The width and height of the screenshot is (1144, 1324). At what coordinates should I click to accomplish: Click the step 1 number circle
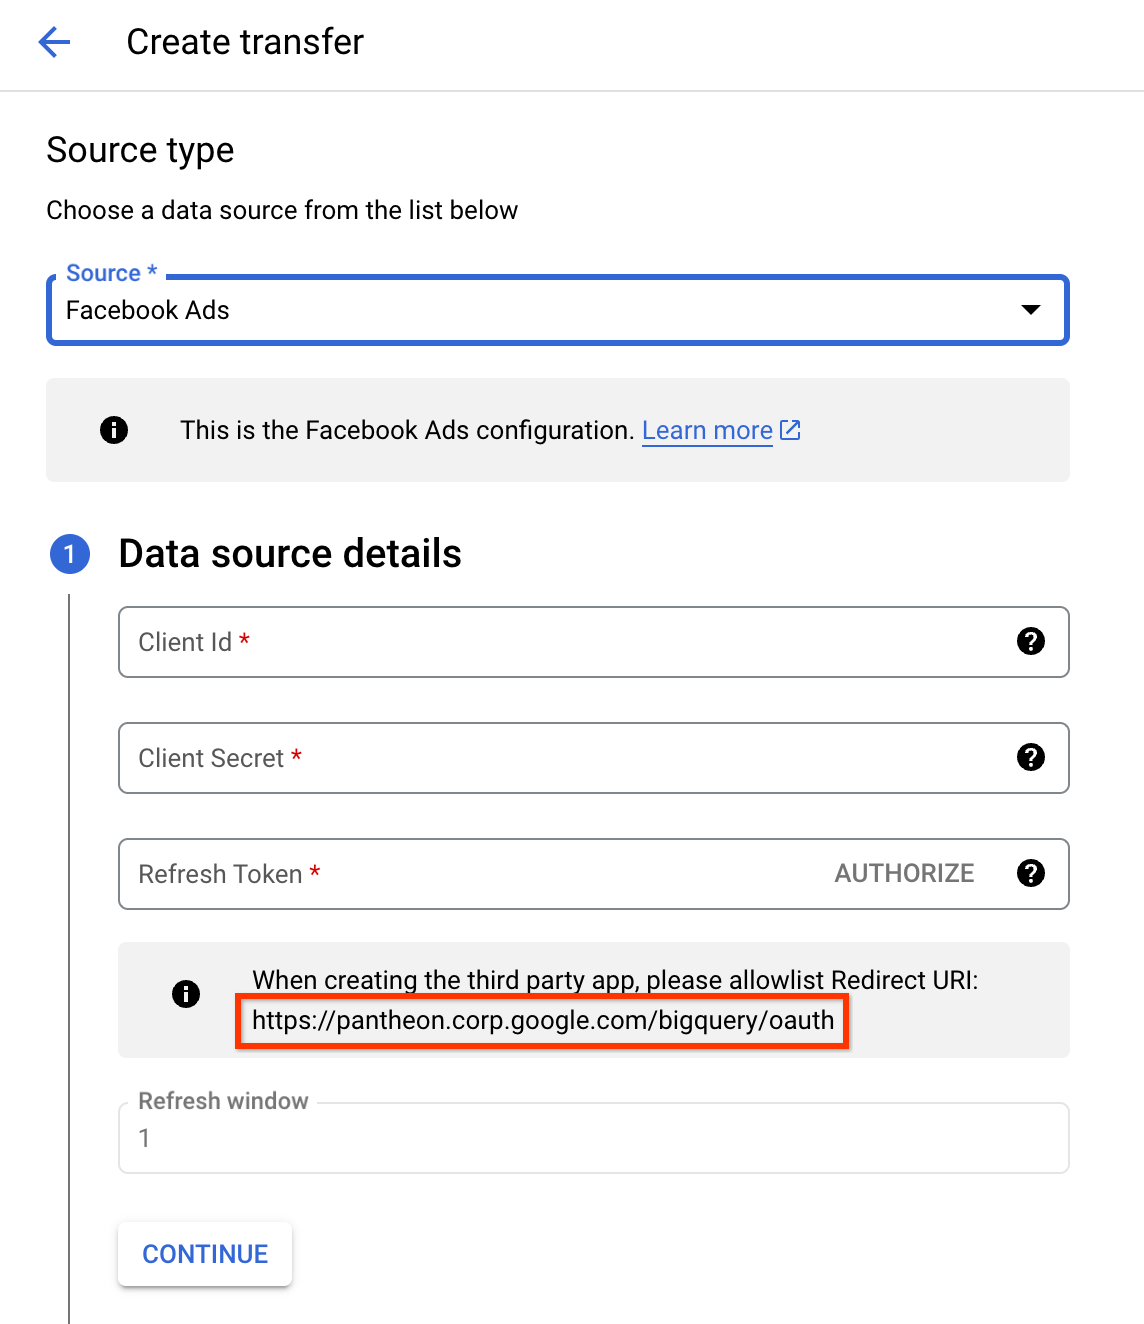point(70,554)
